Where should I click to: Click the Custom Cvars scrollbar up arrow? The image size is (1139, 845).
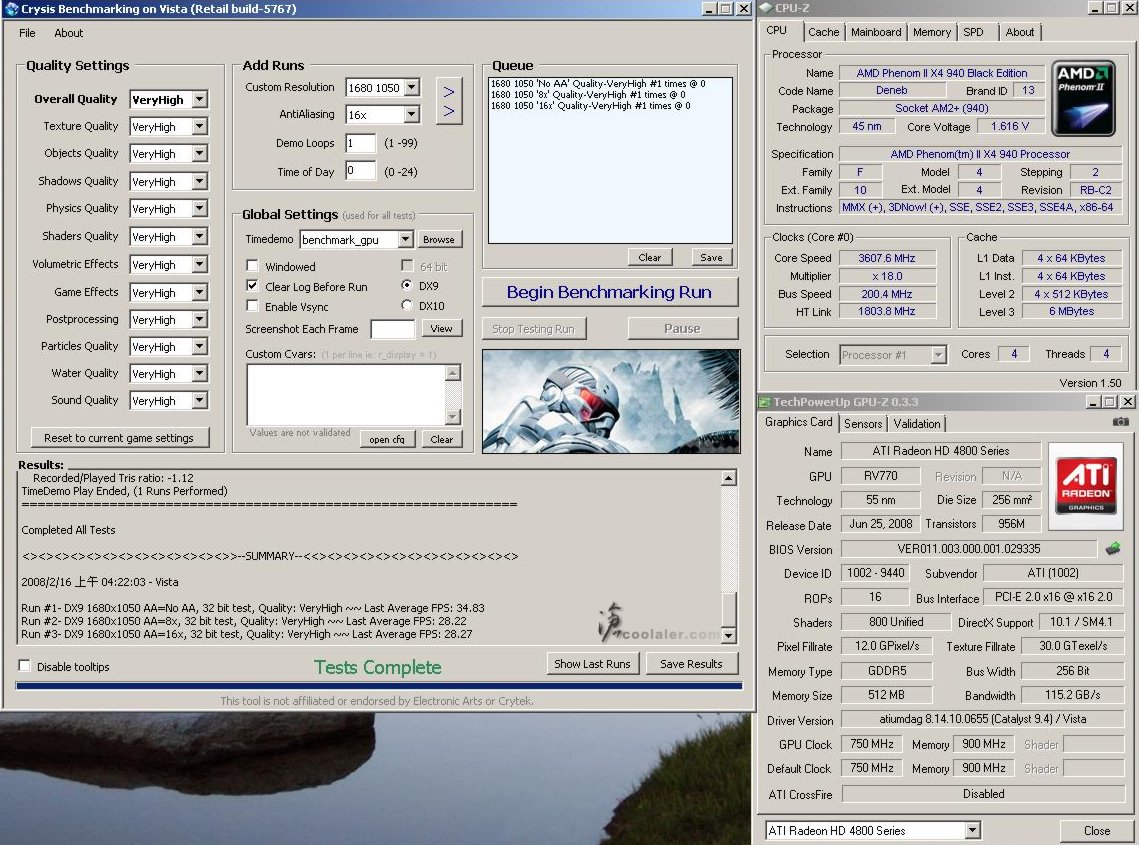pyautogui.click(x=453, y=373)
